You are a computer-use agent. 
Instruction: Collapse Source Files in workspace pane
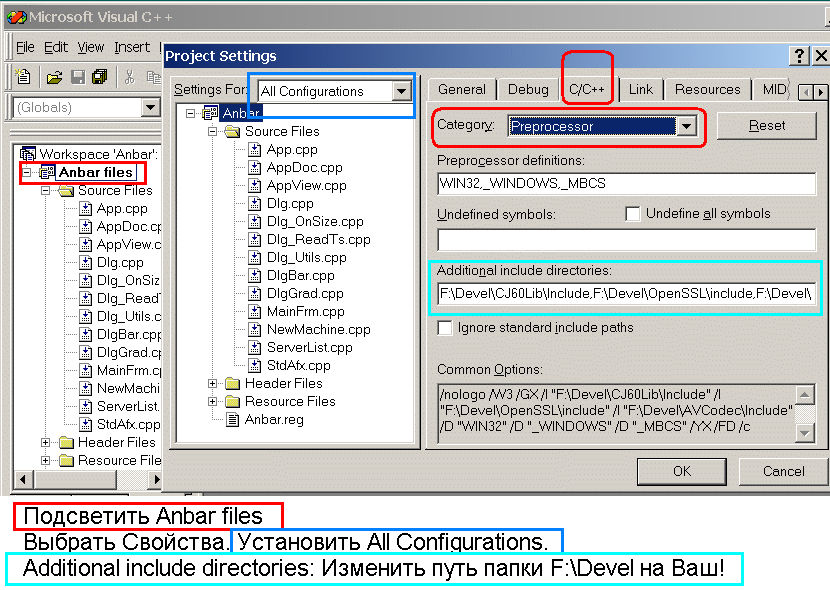pos(46,190)
